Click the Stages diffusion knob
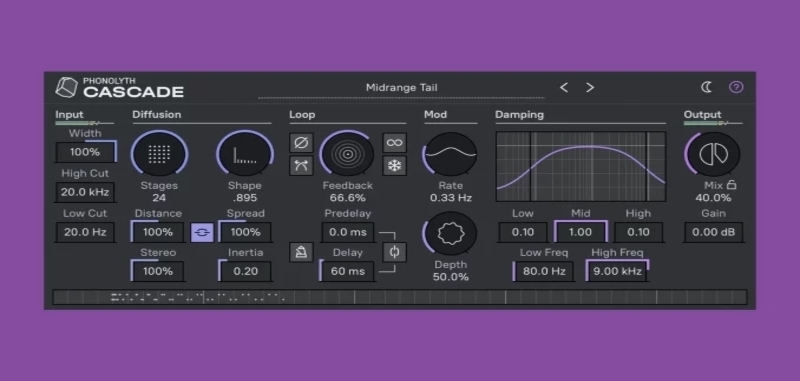 [x=159, y=154]
